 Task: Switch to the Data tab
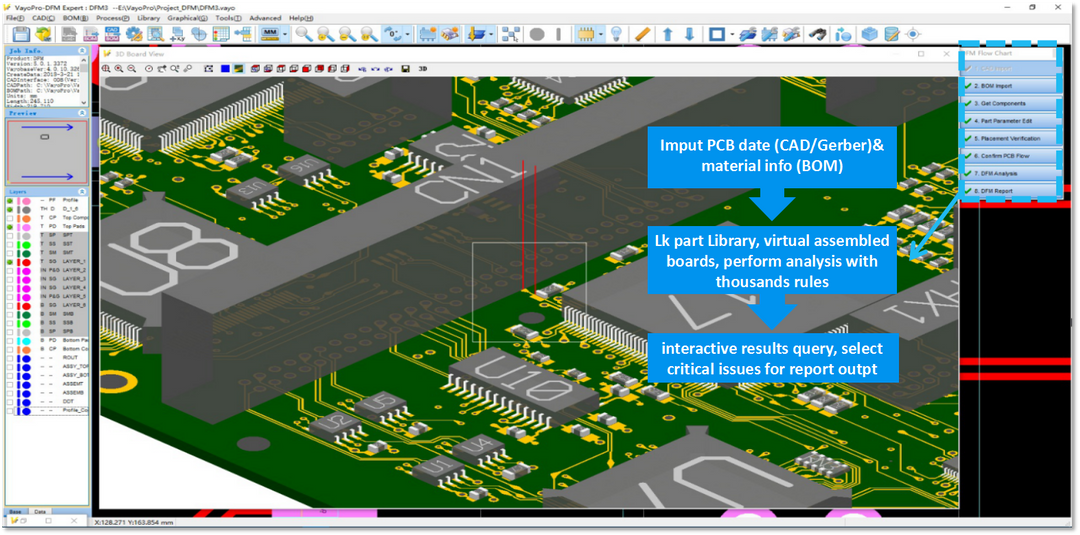(41, 511)
